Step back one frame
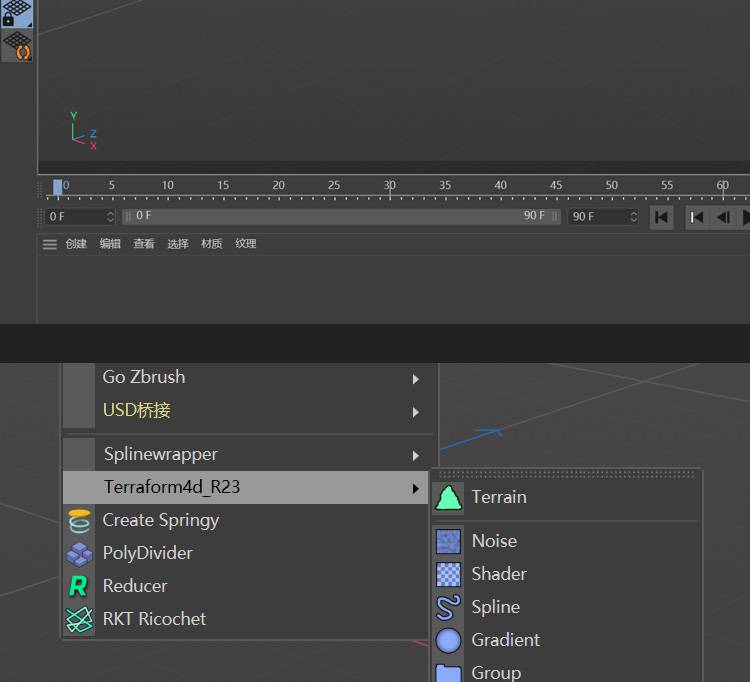This screenshot has width=750, height=682. (723, 218)
